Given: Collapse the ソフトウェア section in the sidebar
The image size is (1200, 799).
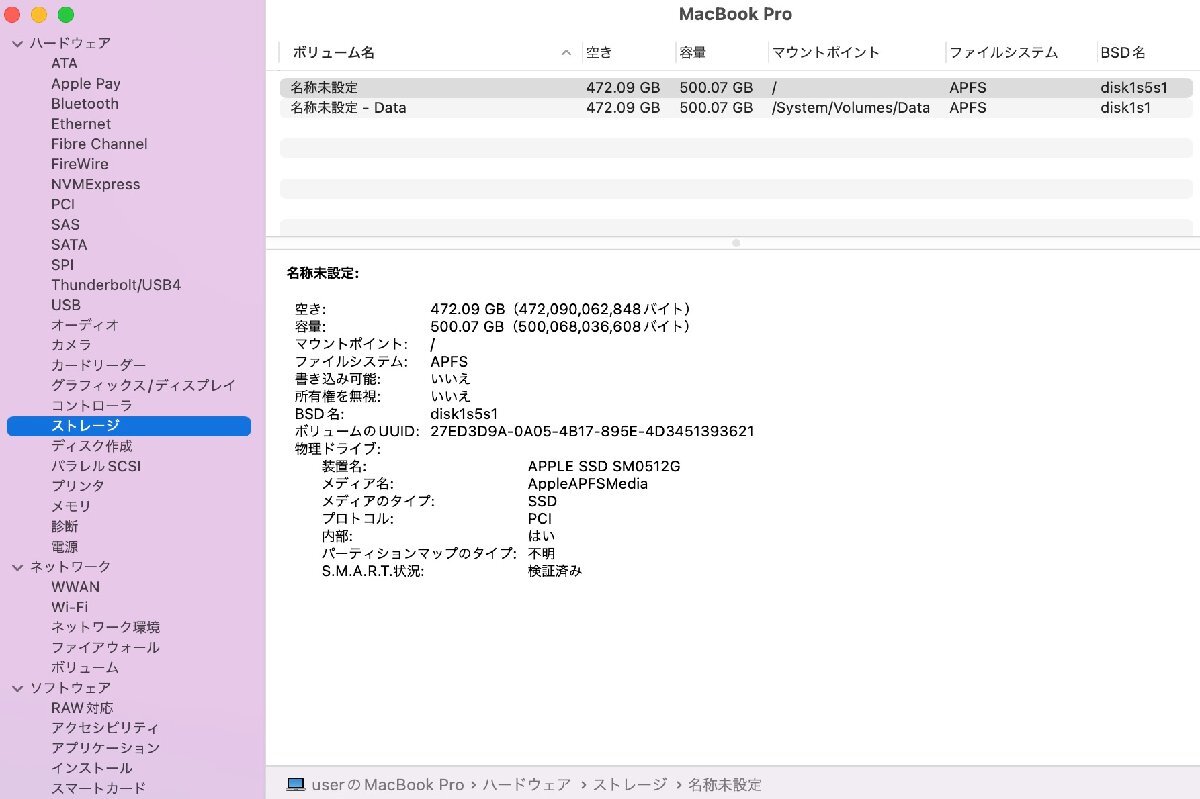Looking at the screenshot, I should [x=16, y=687].
